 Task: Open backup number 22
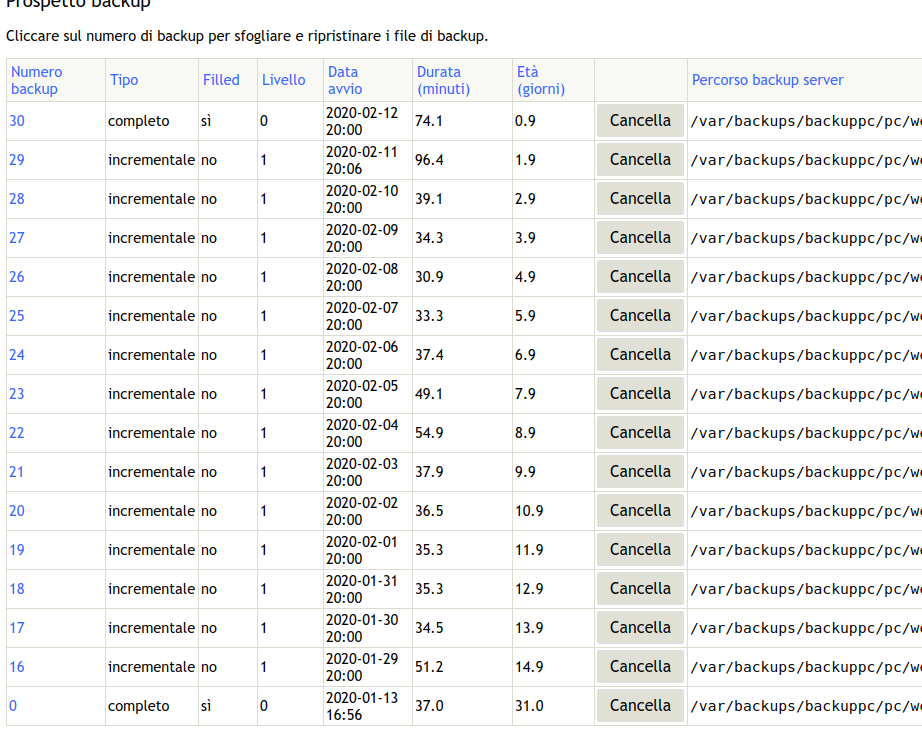click(x=17, y=433)
